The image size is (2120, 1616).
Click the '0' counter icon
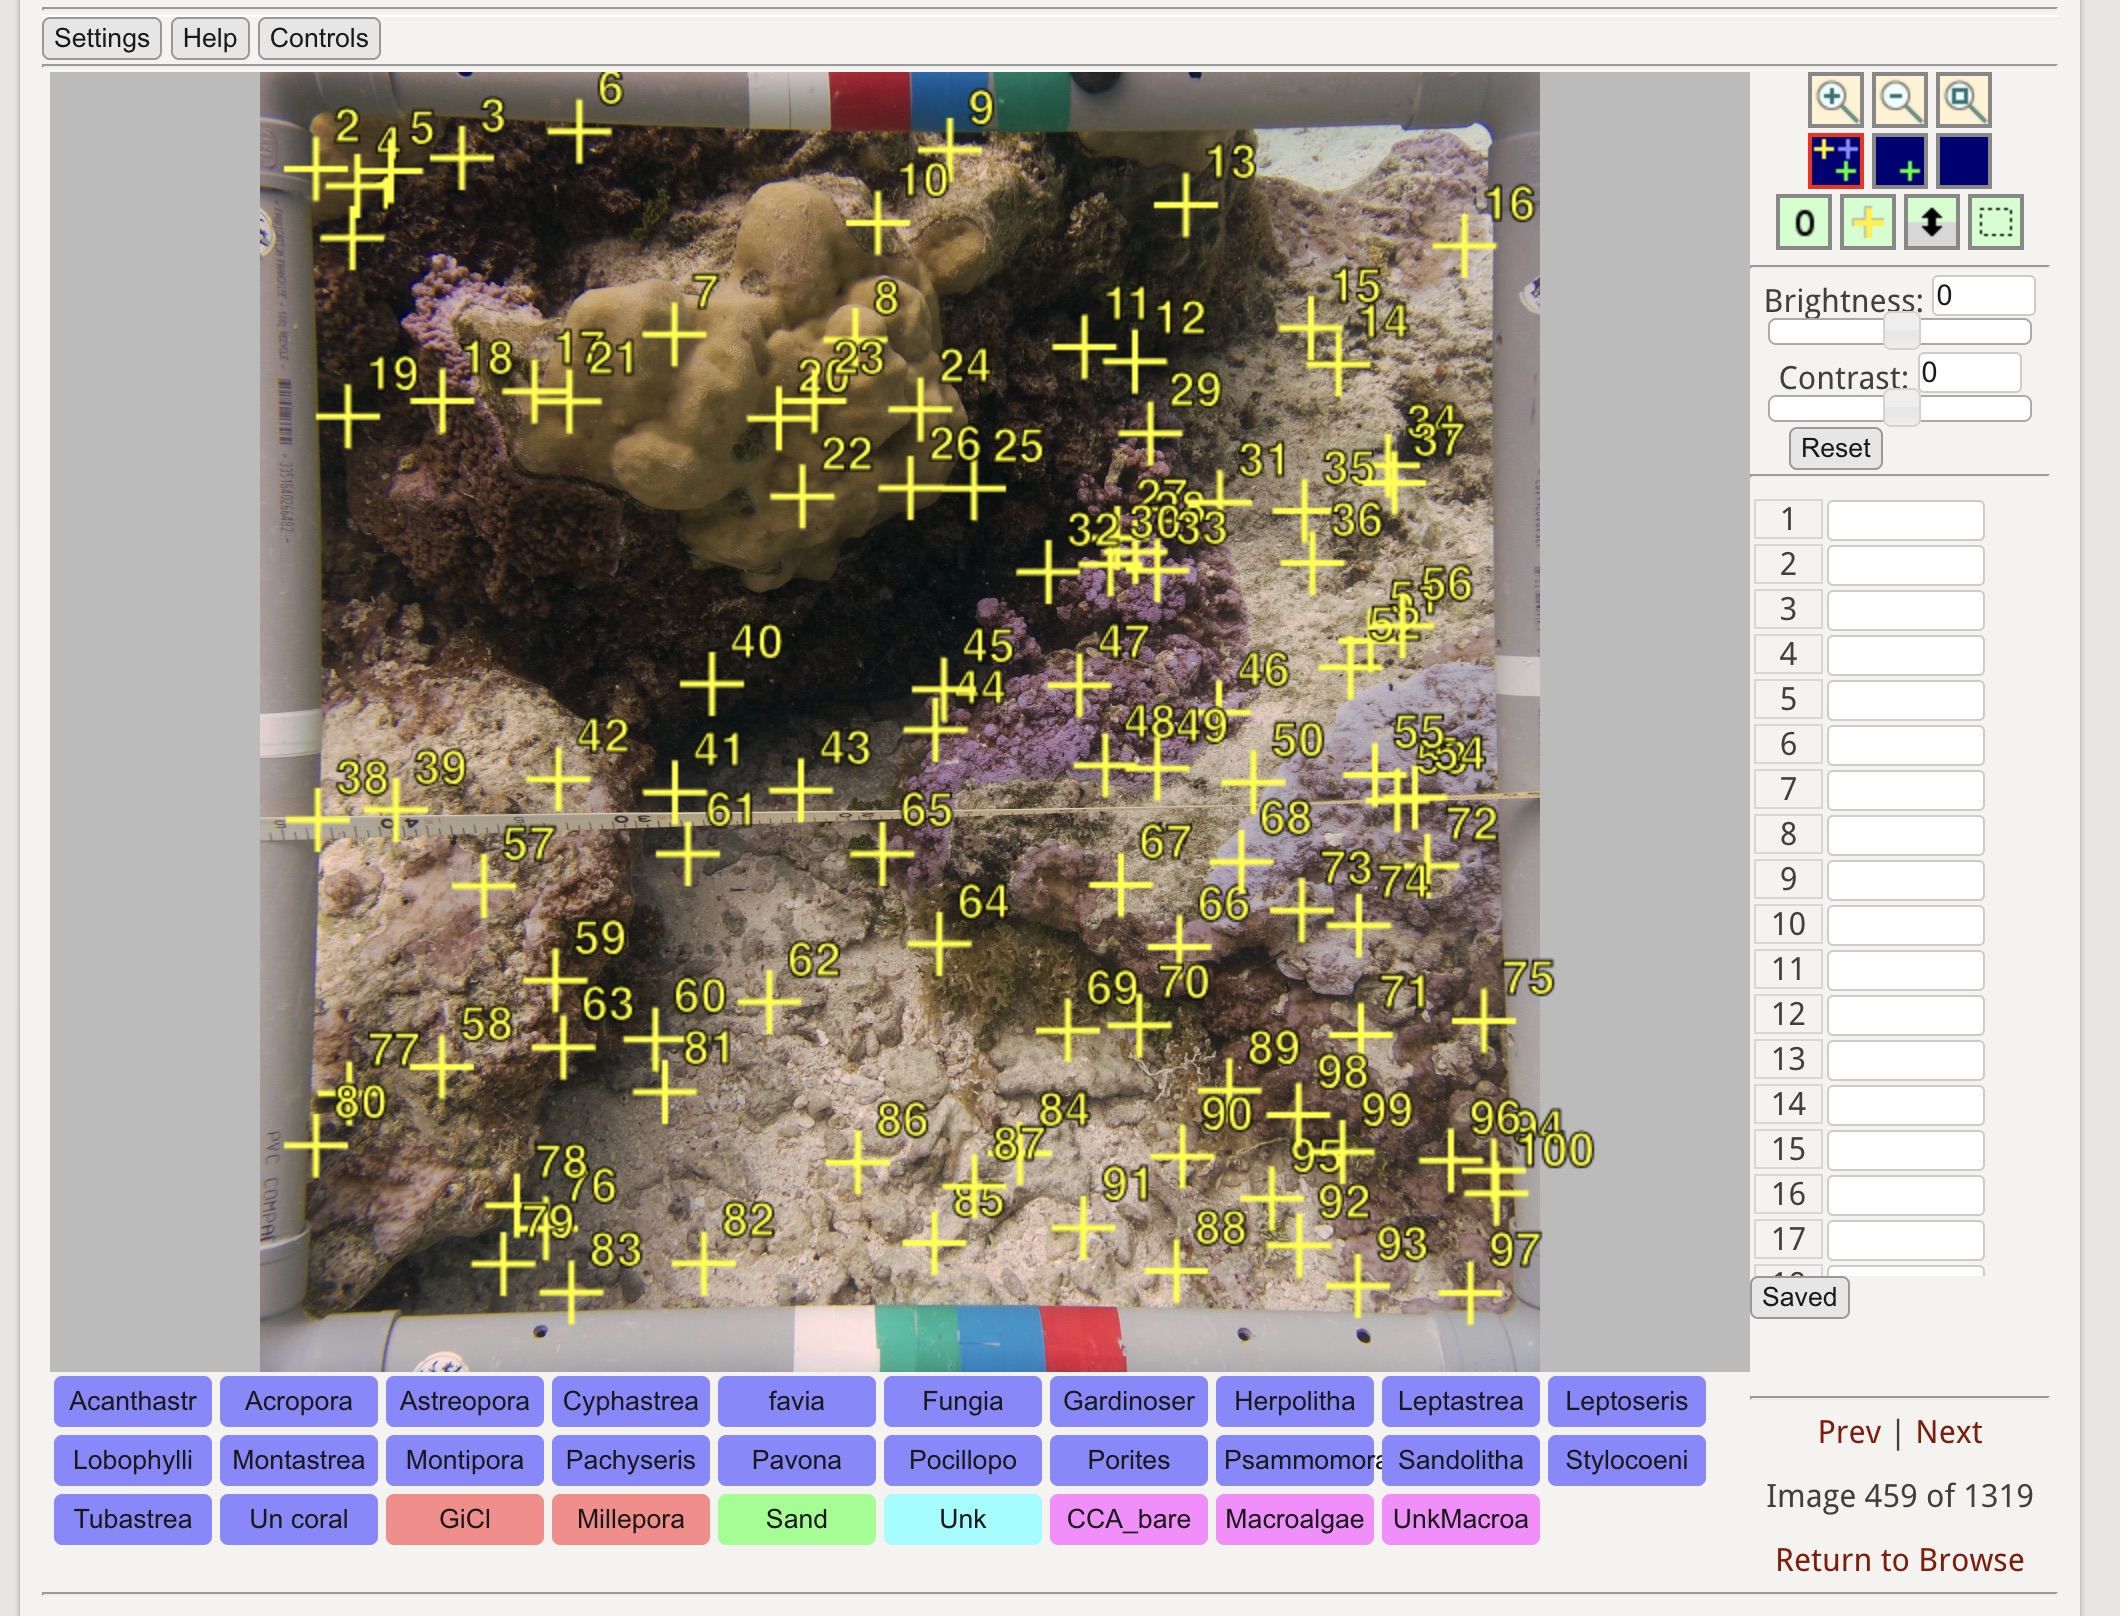[1804, 224]
